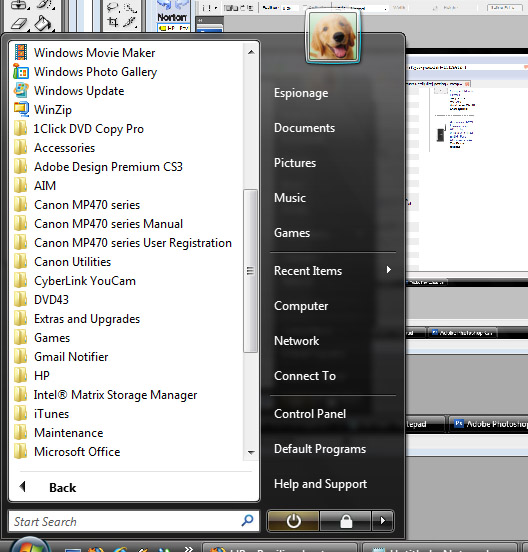Open the Games folder in programs list
528x552 pixels.
[52, 338]
